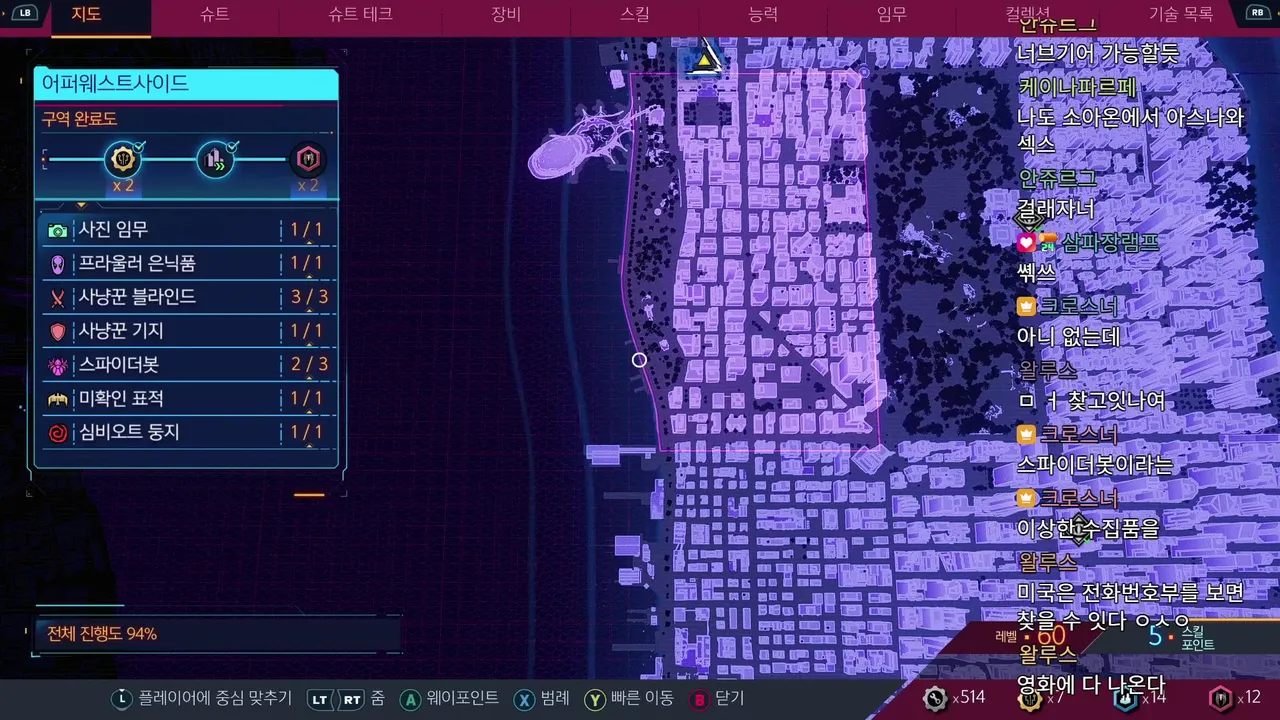Click the 3 / 3 count for 사냥꾼 블라인드
1280x720 pixels.
(309, 298)
